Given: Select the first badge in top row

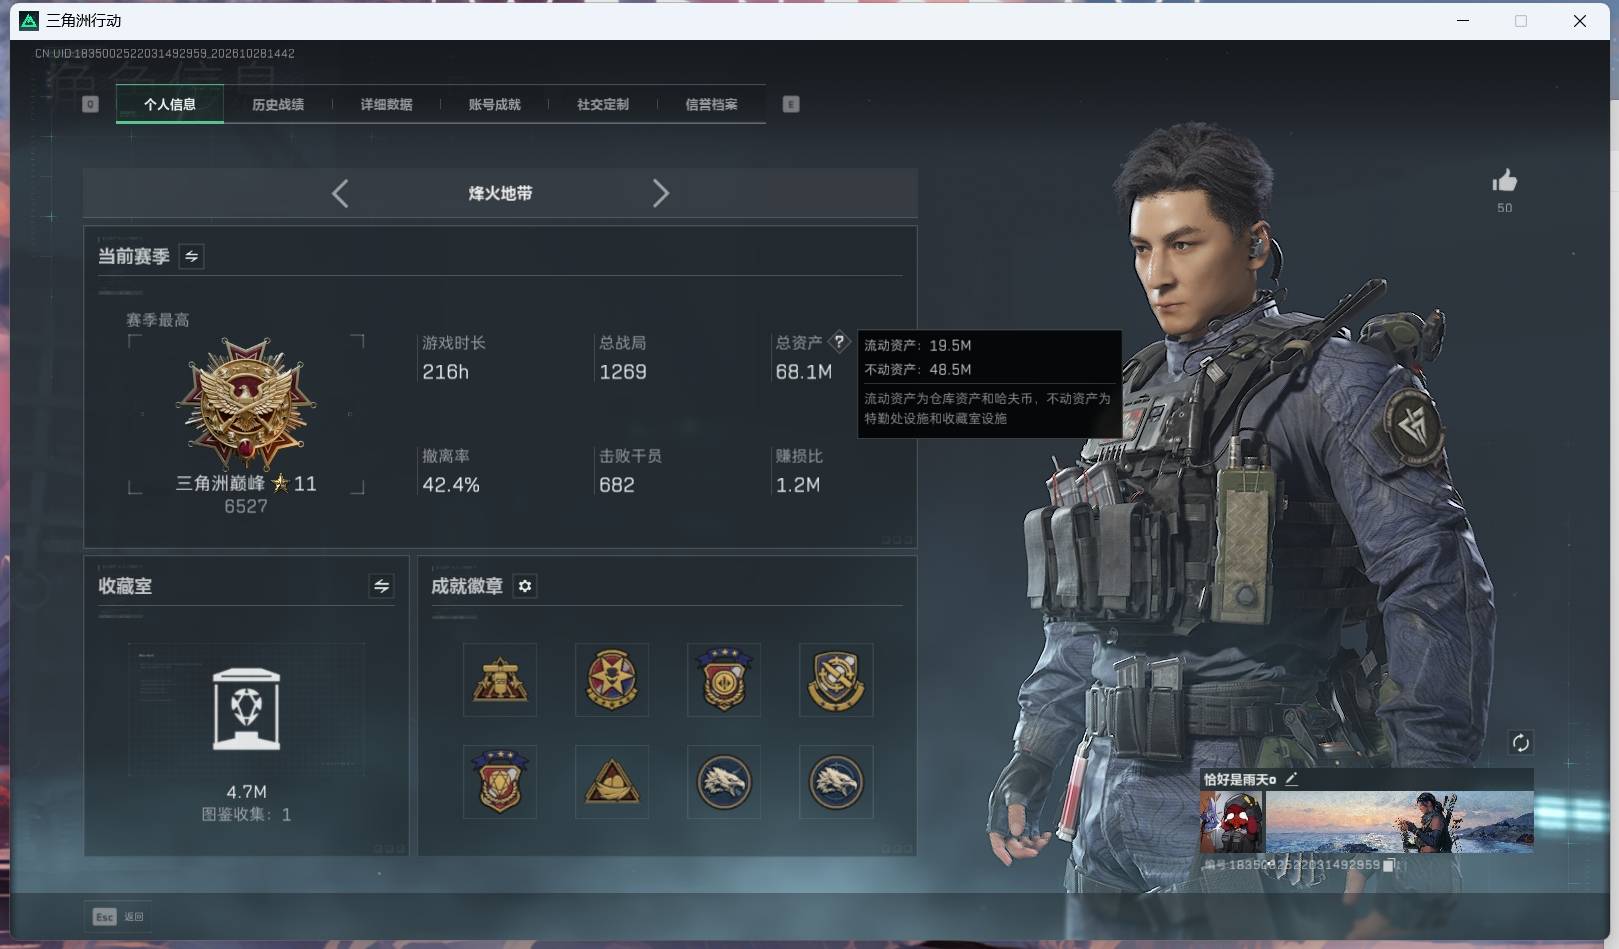Looking at the screenshot, I should coord(500,680).
